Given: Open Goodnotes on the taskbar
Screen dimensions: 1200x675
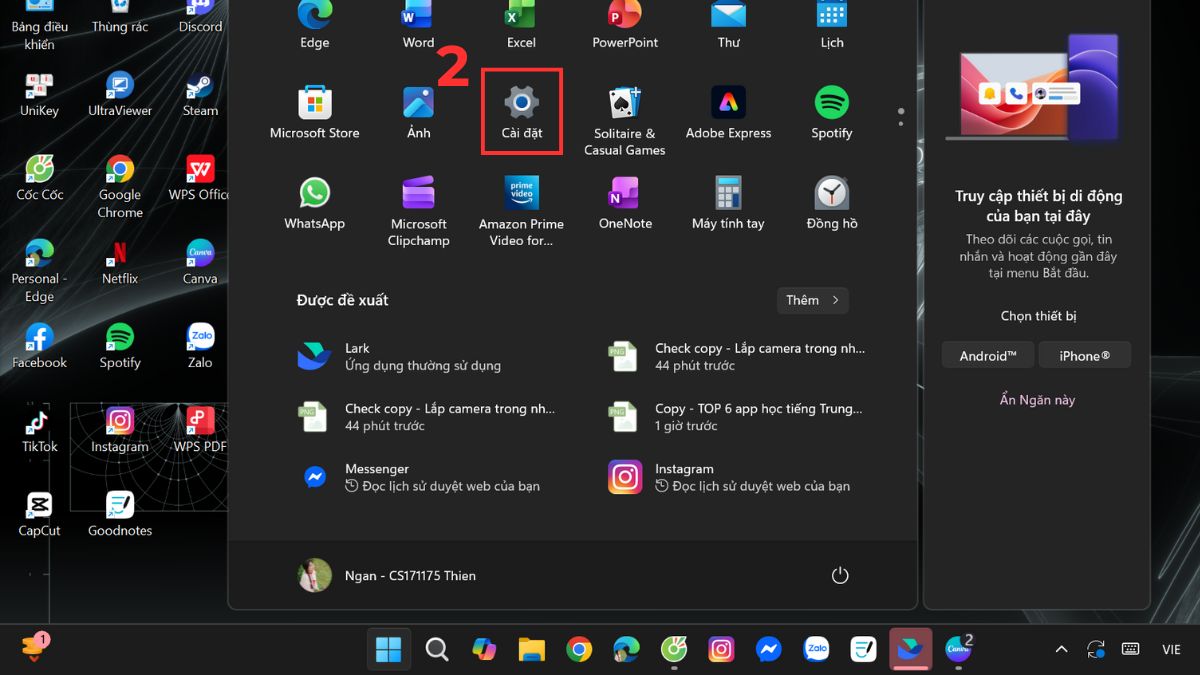Looking at the screenshot, I should click(x=863, y=649).
